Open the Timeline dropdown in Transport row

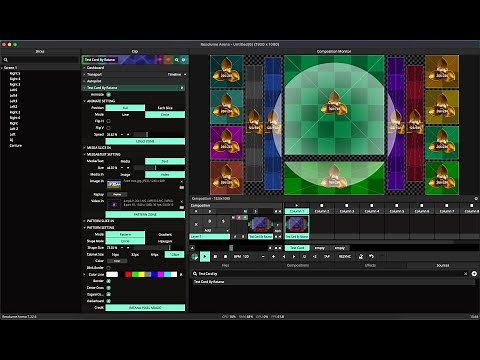(x=177, y=74)
